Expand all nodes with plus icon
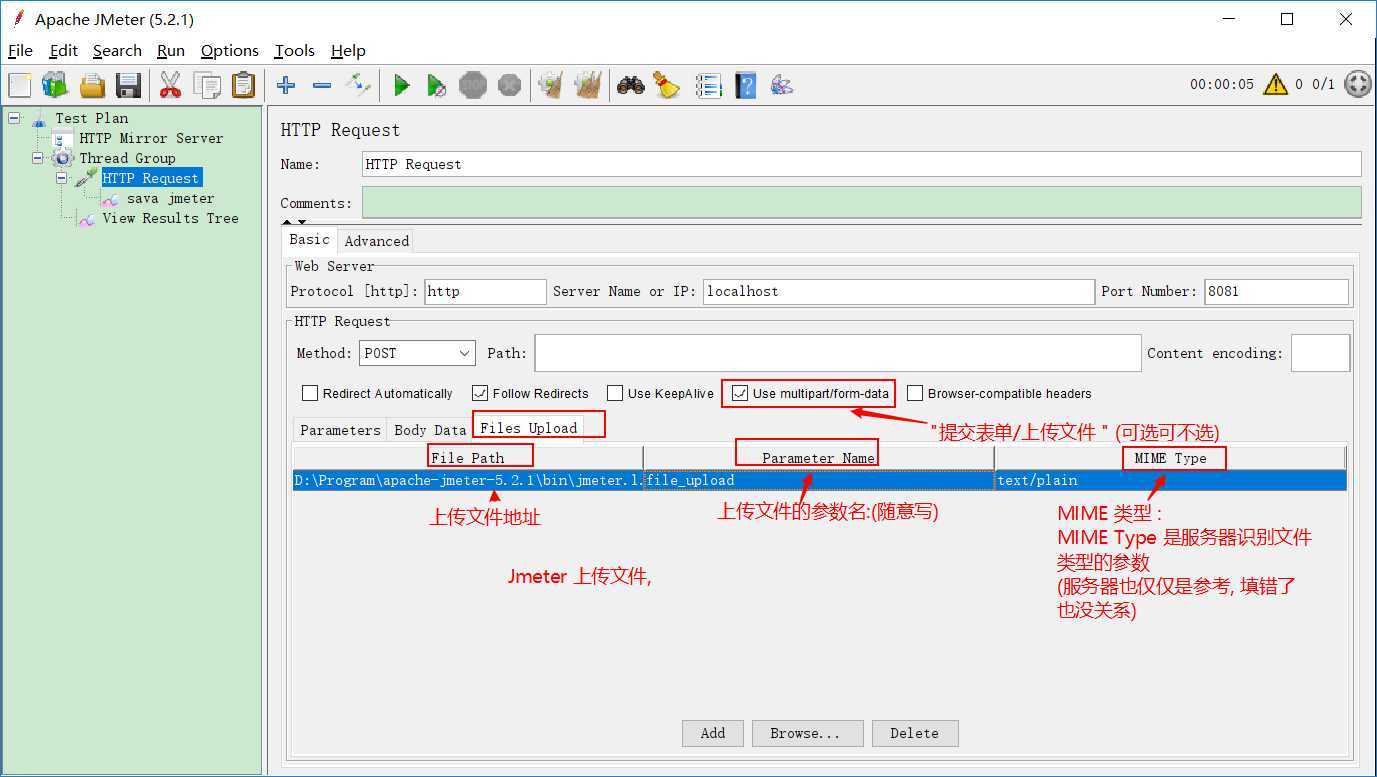 286,85
